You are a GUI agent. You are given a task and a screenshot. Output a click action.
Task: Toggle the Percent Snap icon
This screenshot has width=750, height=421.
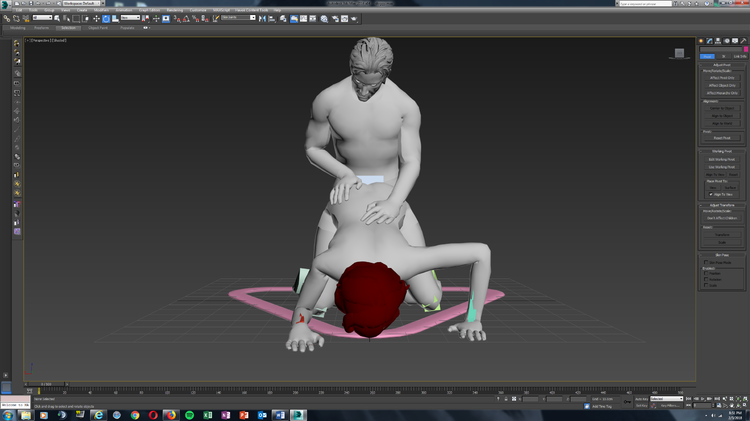tap(196, 19)
